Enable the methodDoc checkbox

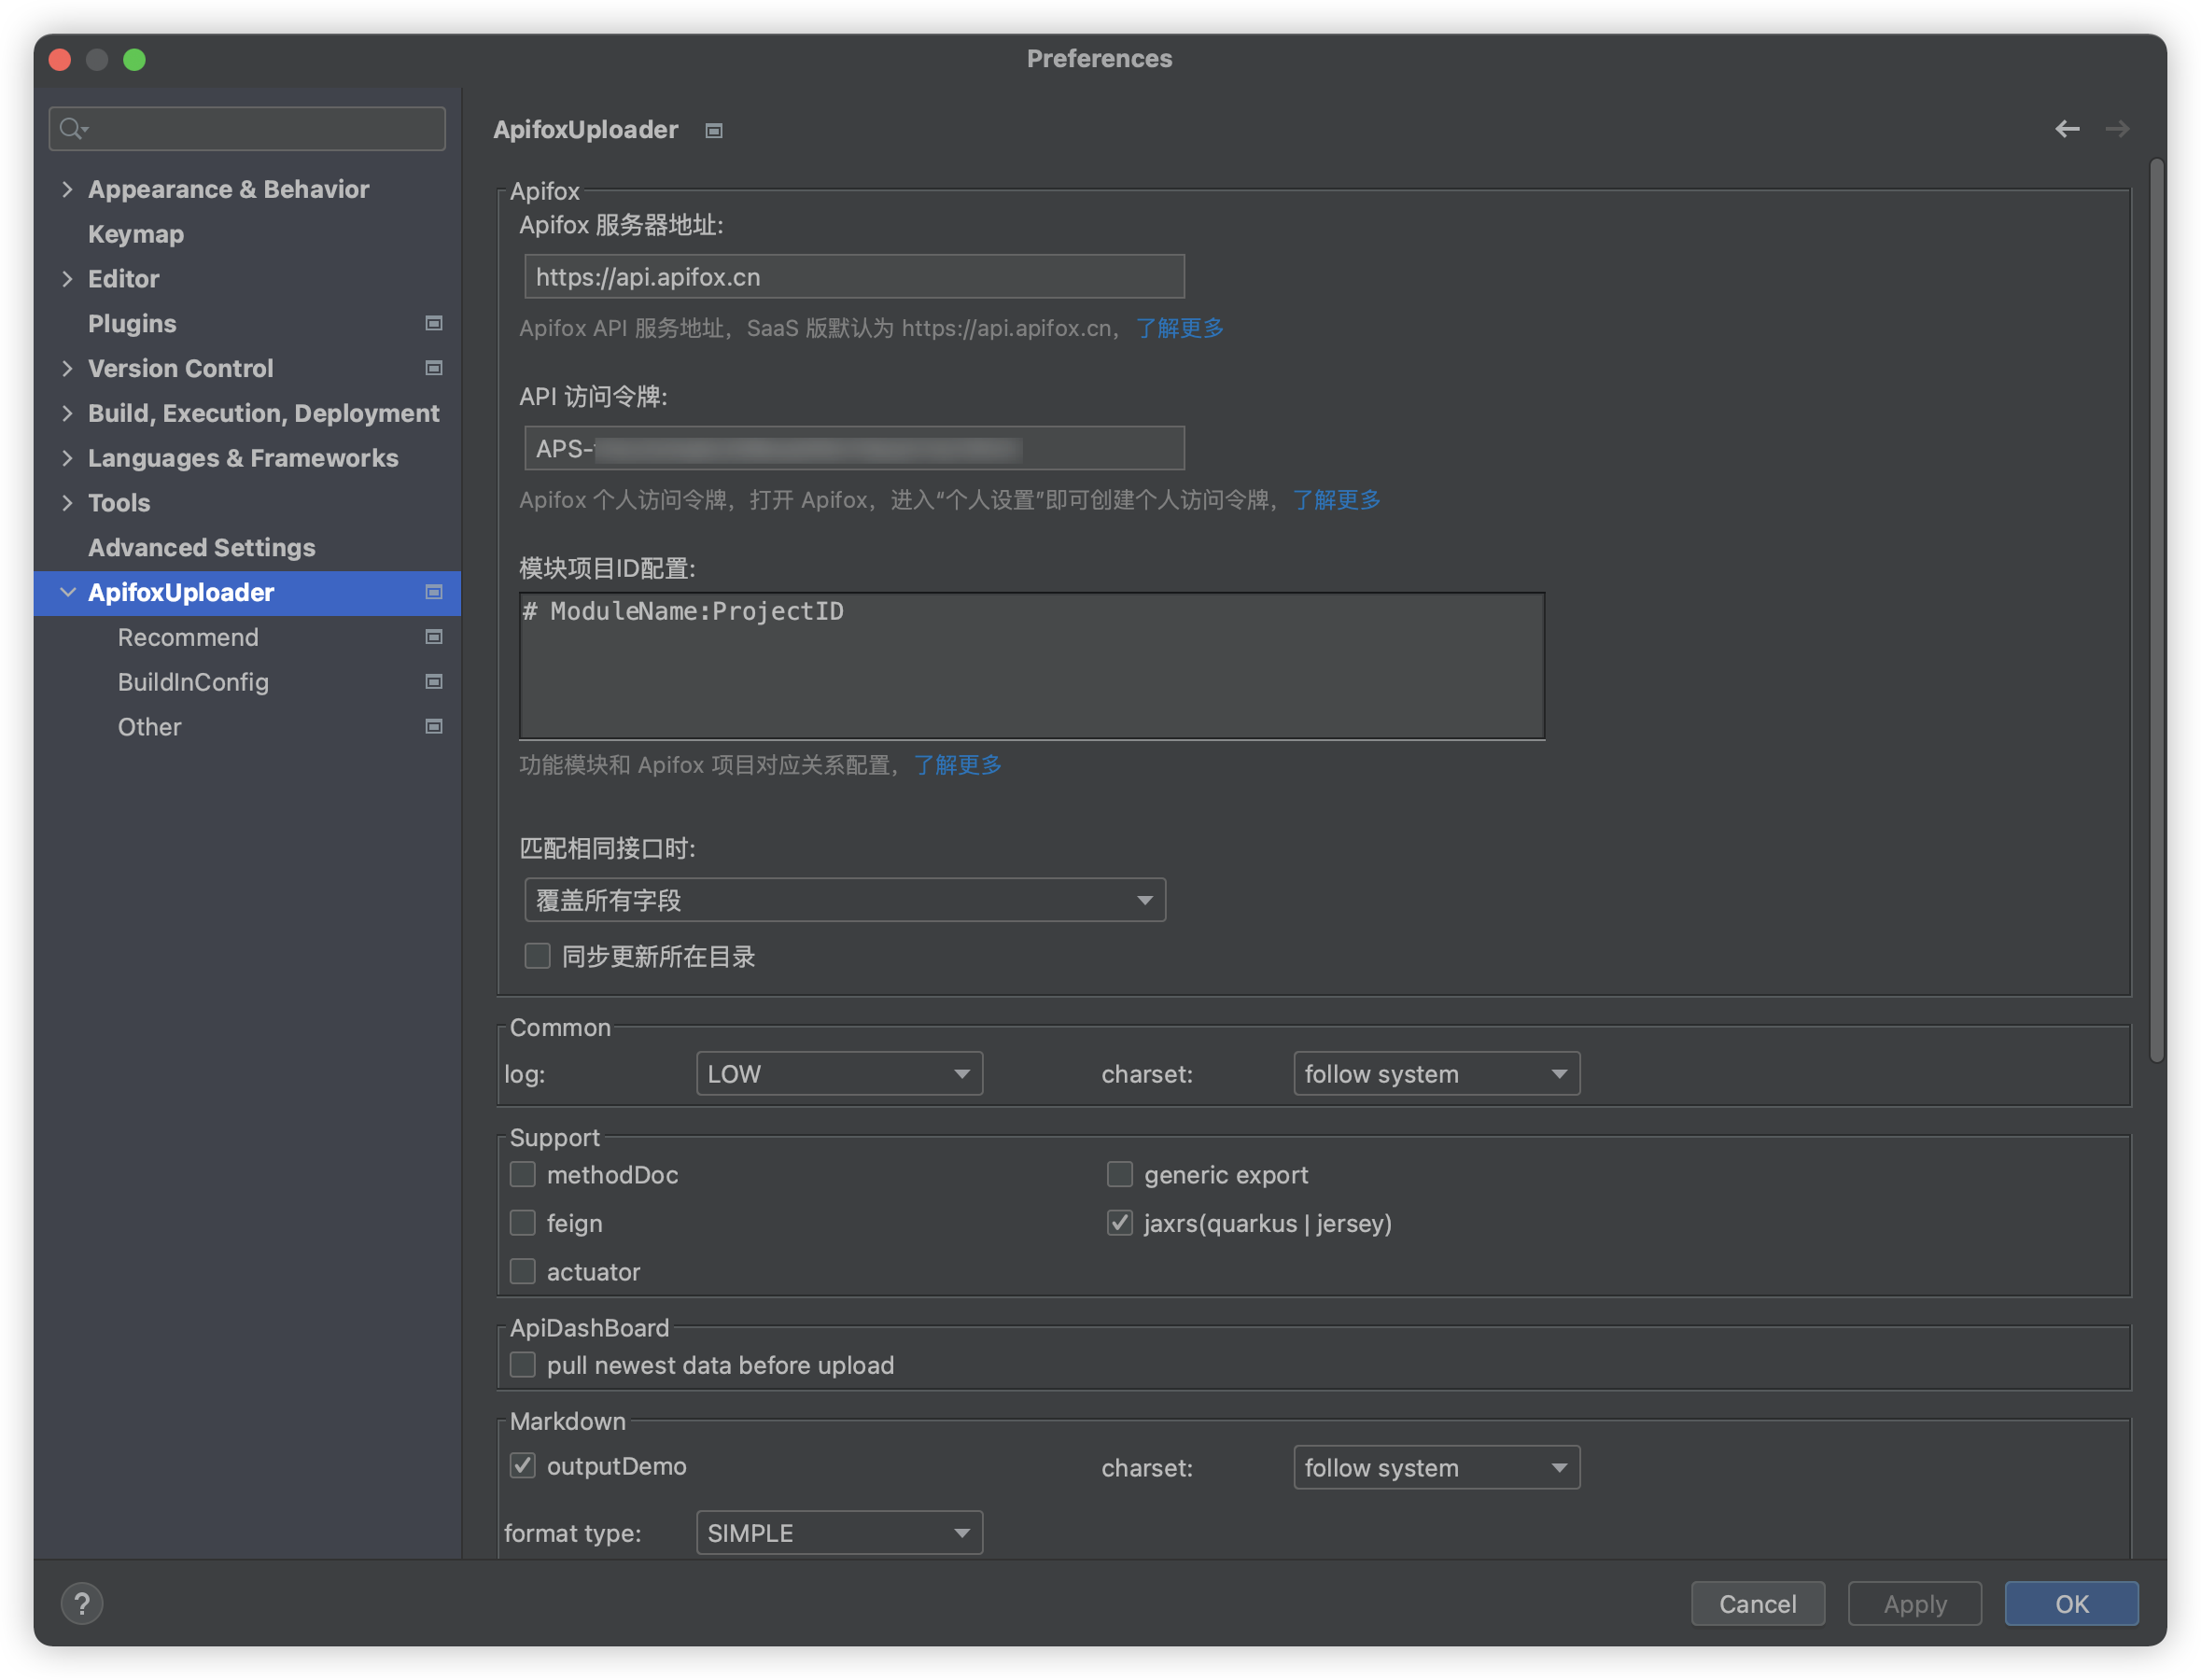tap(523, 1174)
